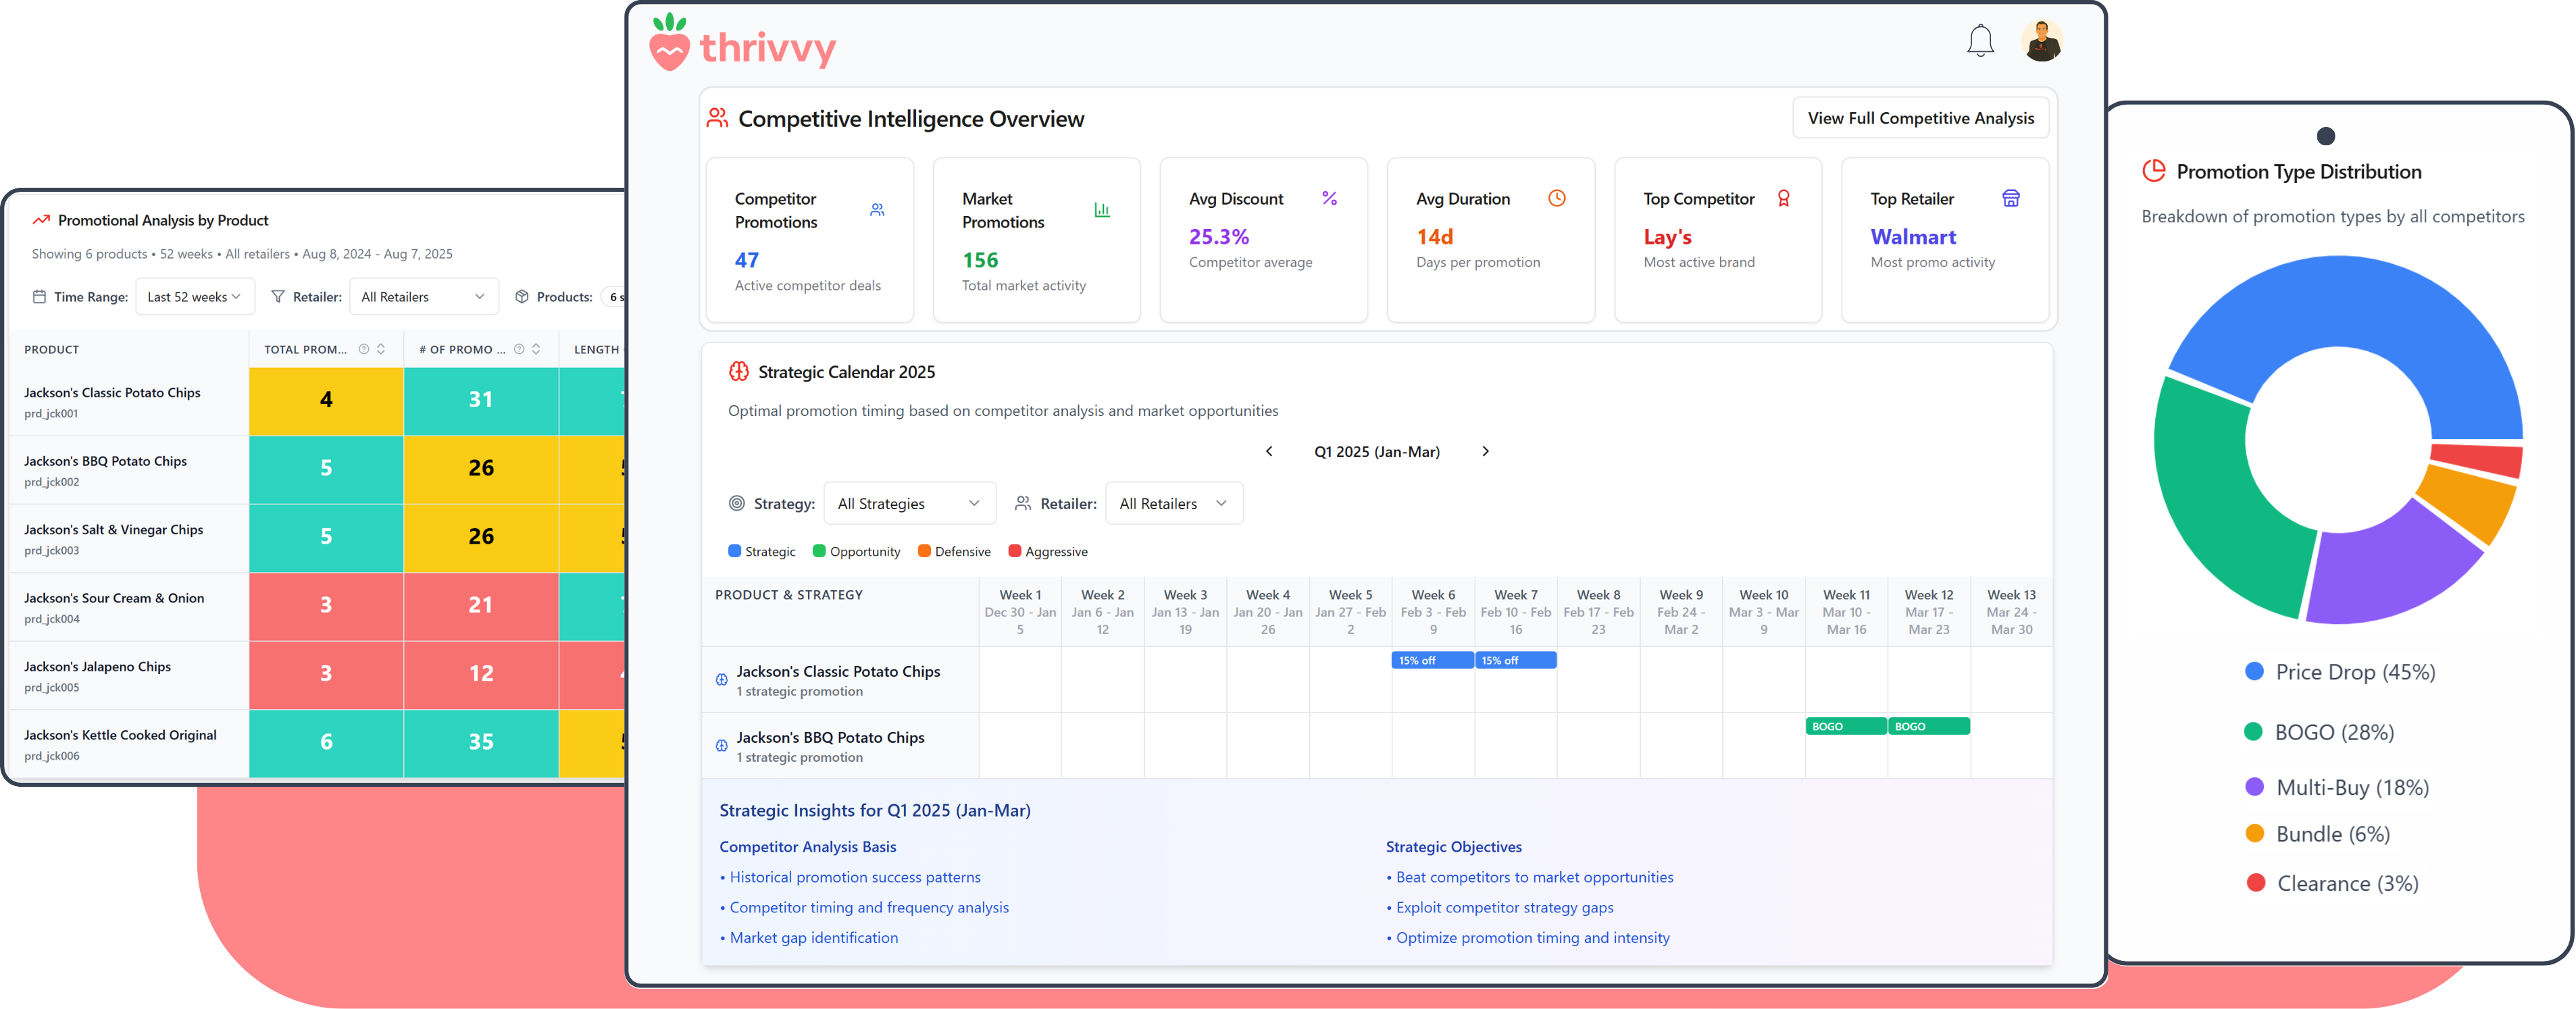Open the All Strategies dropdown
Image resolution: width=2576 pixels, height=1009 pixels.
click(x=909, y=503)
